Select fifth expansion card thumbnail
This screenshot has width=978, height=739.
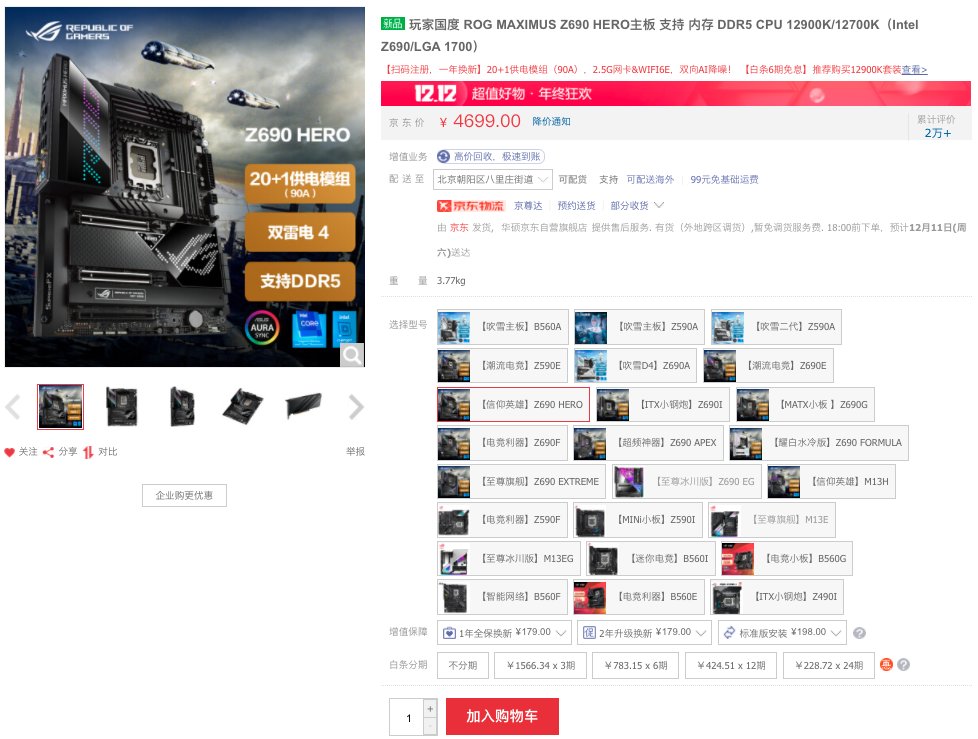(x=303, y=407)
